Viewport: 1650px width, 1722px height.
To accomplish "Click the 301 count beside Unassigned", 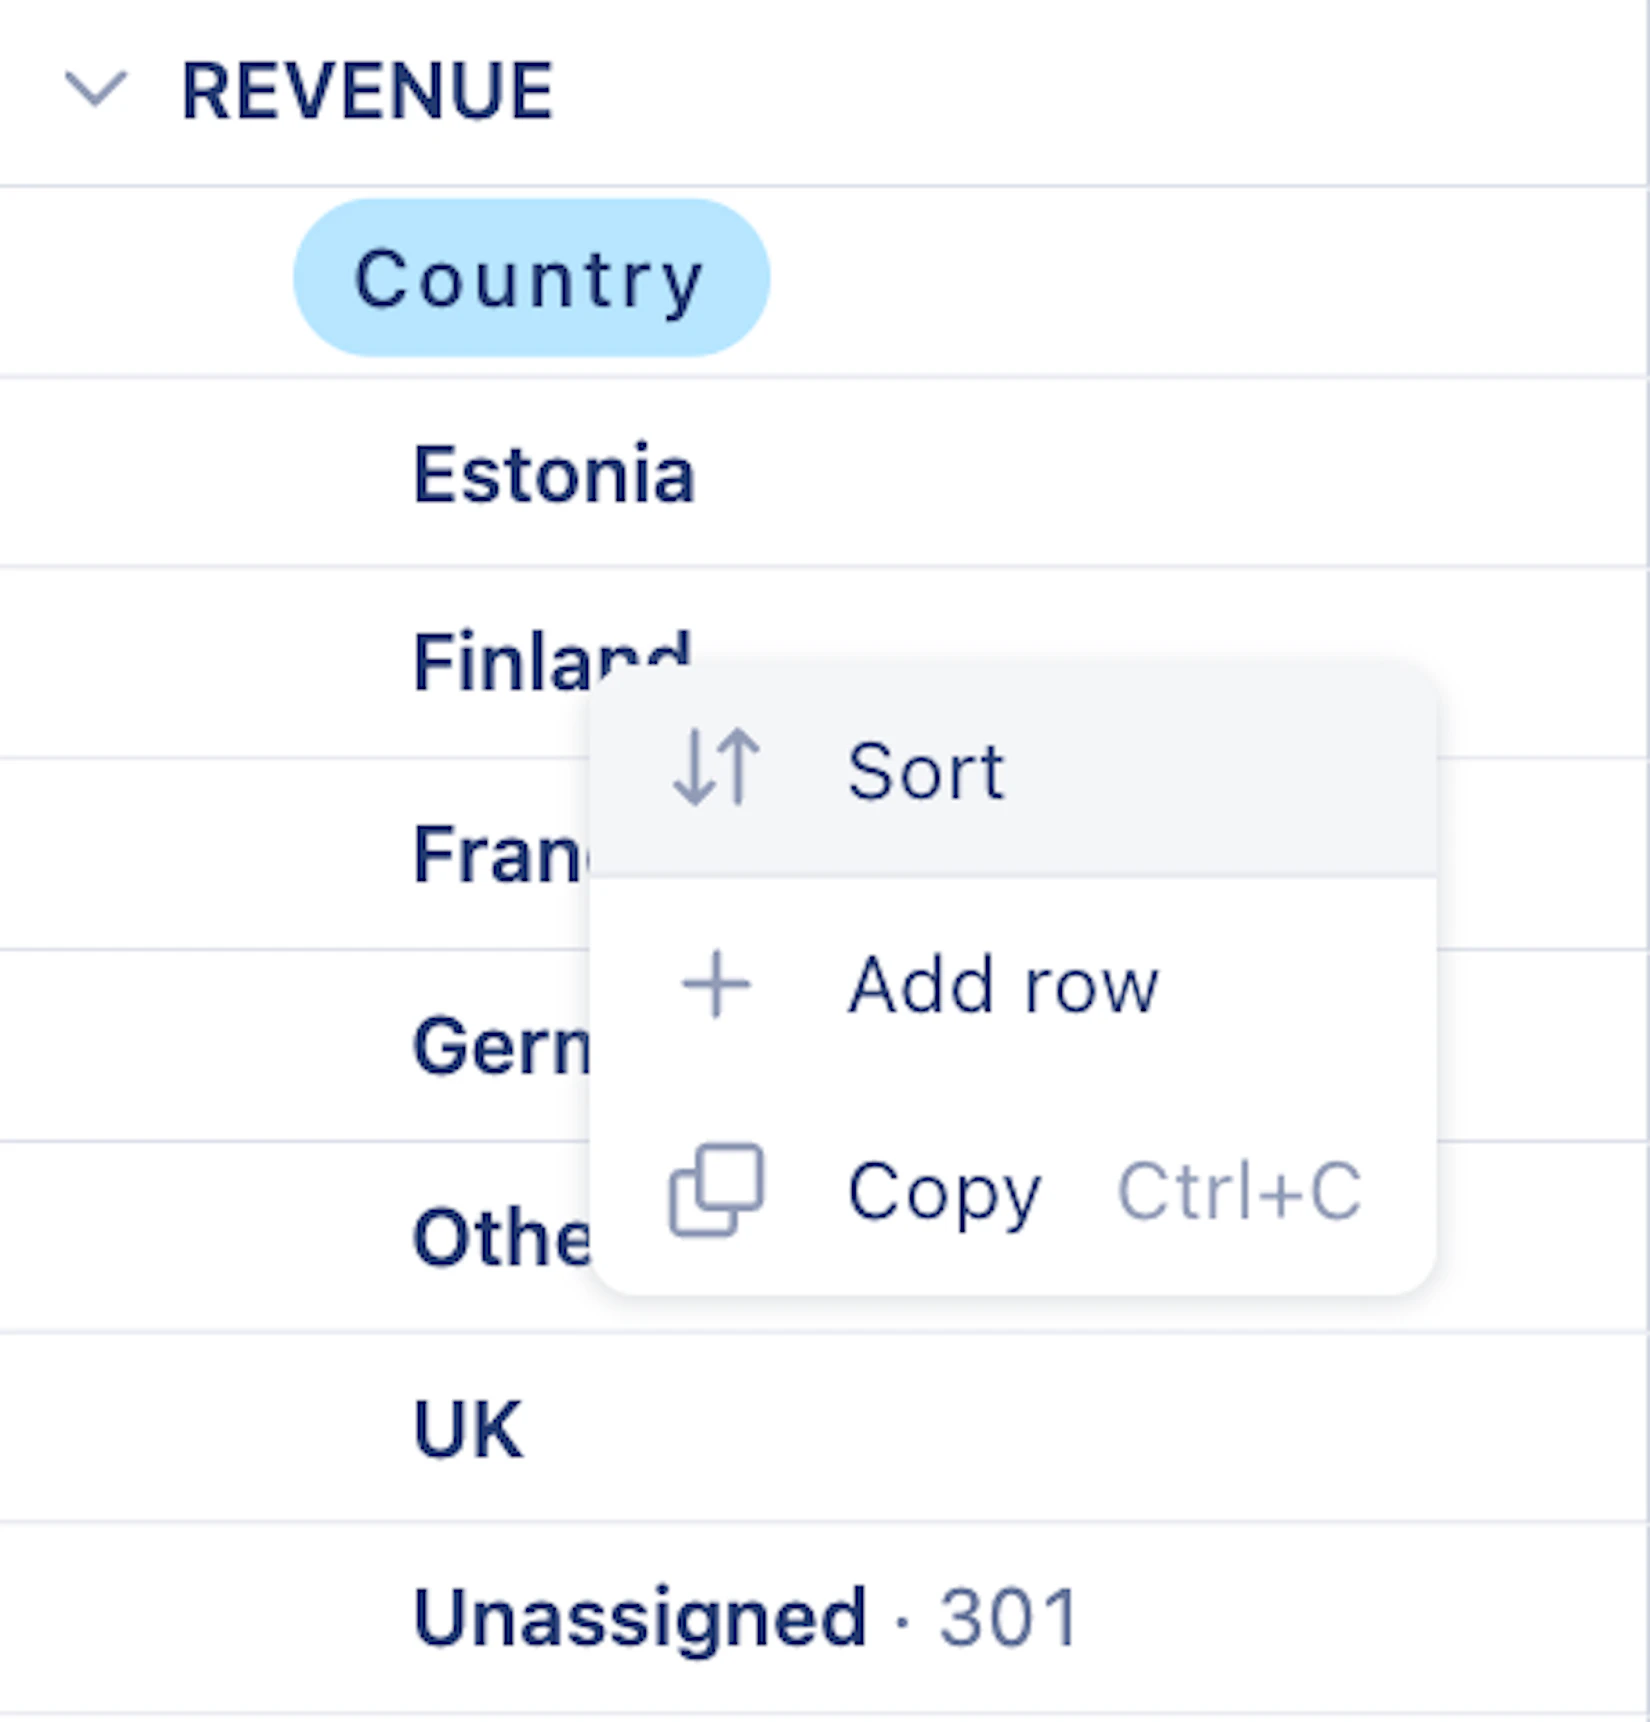I will pyautogui.click(x=1008, y=1617).
